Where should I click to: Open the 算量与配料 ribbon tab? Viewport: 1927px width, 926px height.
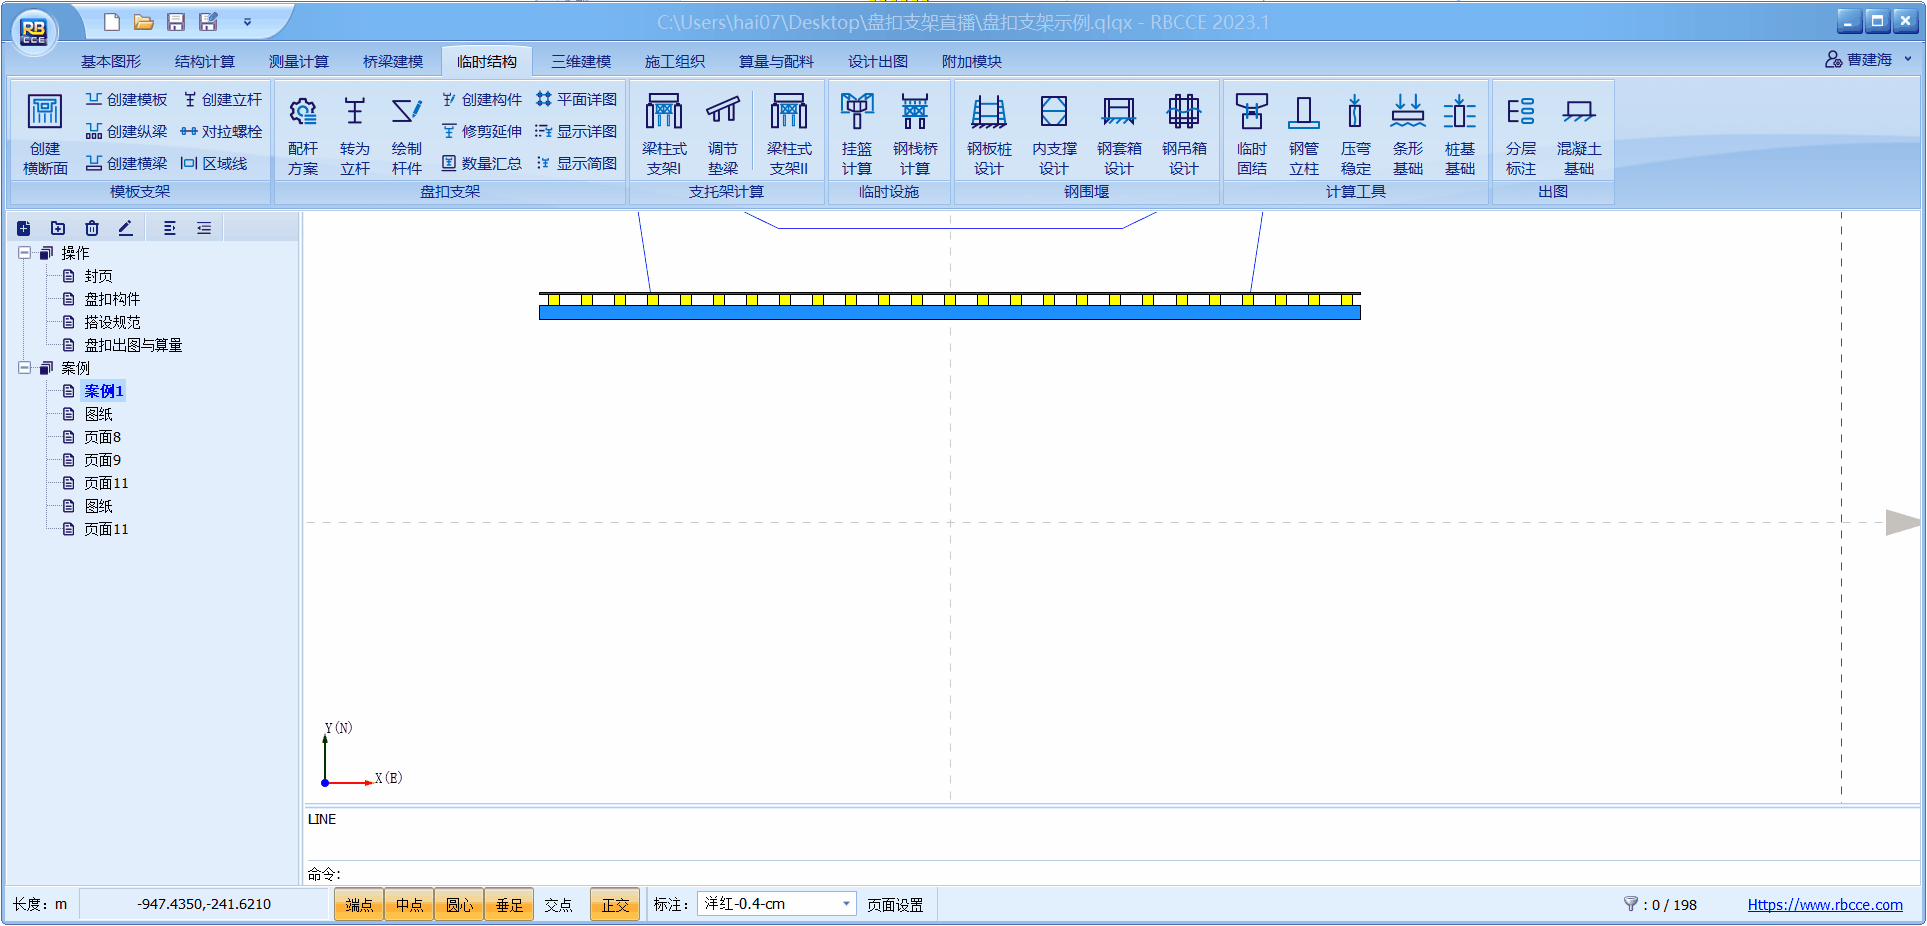(x=776, y=62)
